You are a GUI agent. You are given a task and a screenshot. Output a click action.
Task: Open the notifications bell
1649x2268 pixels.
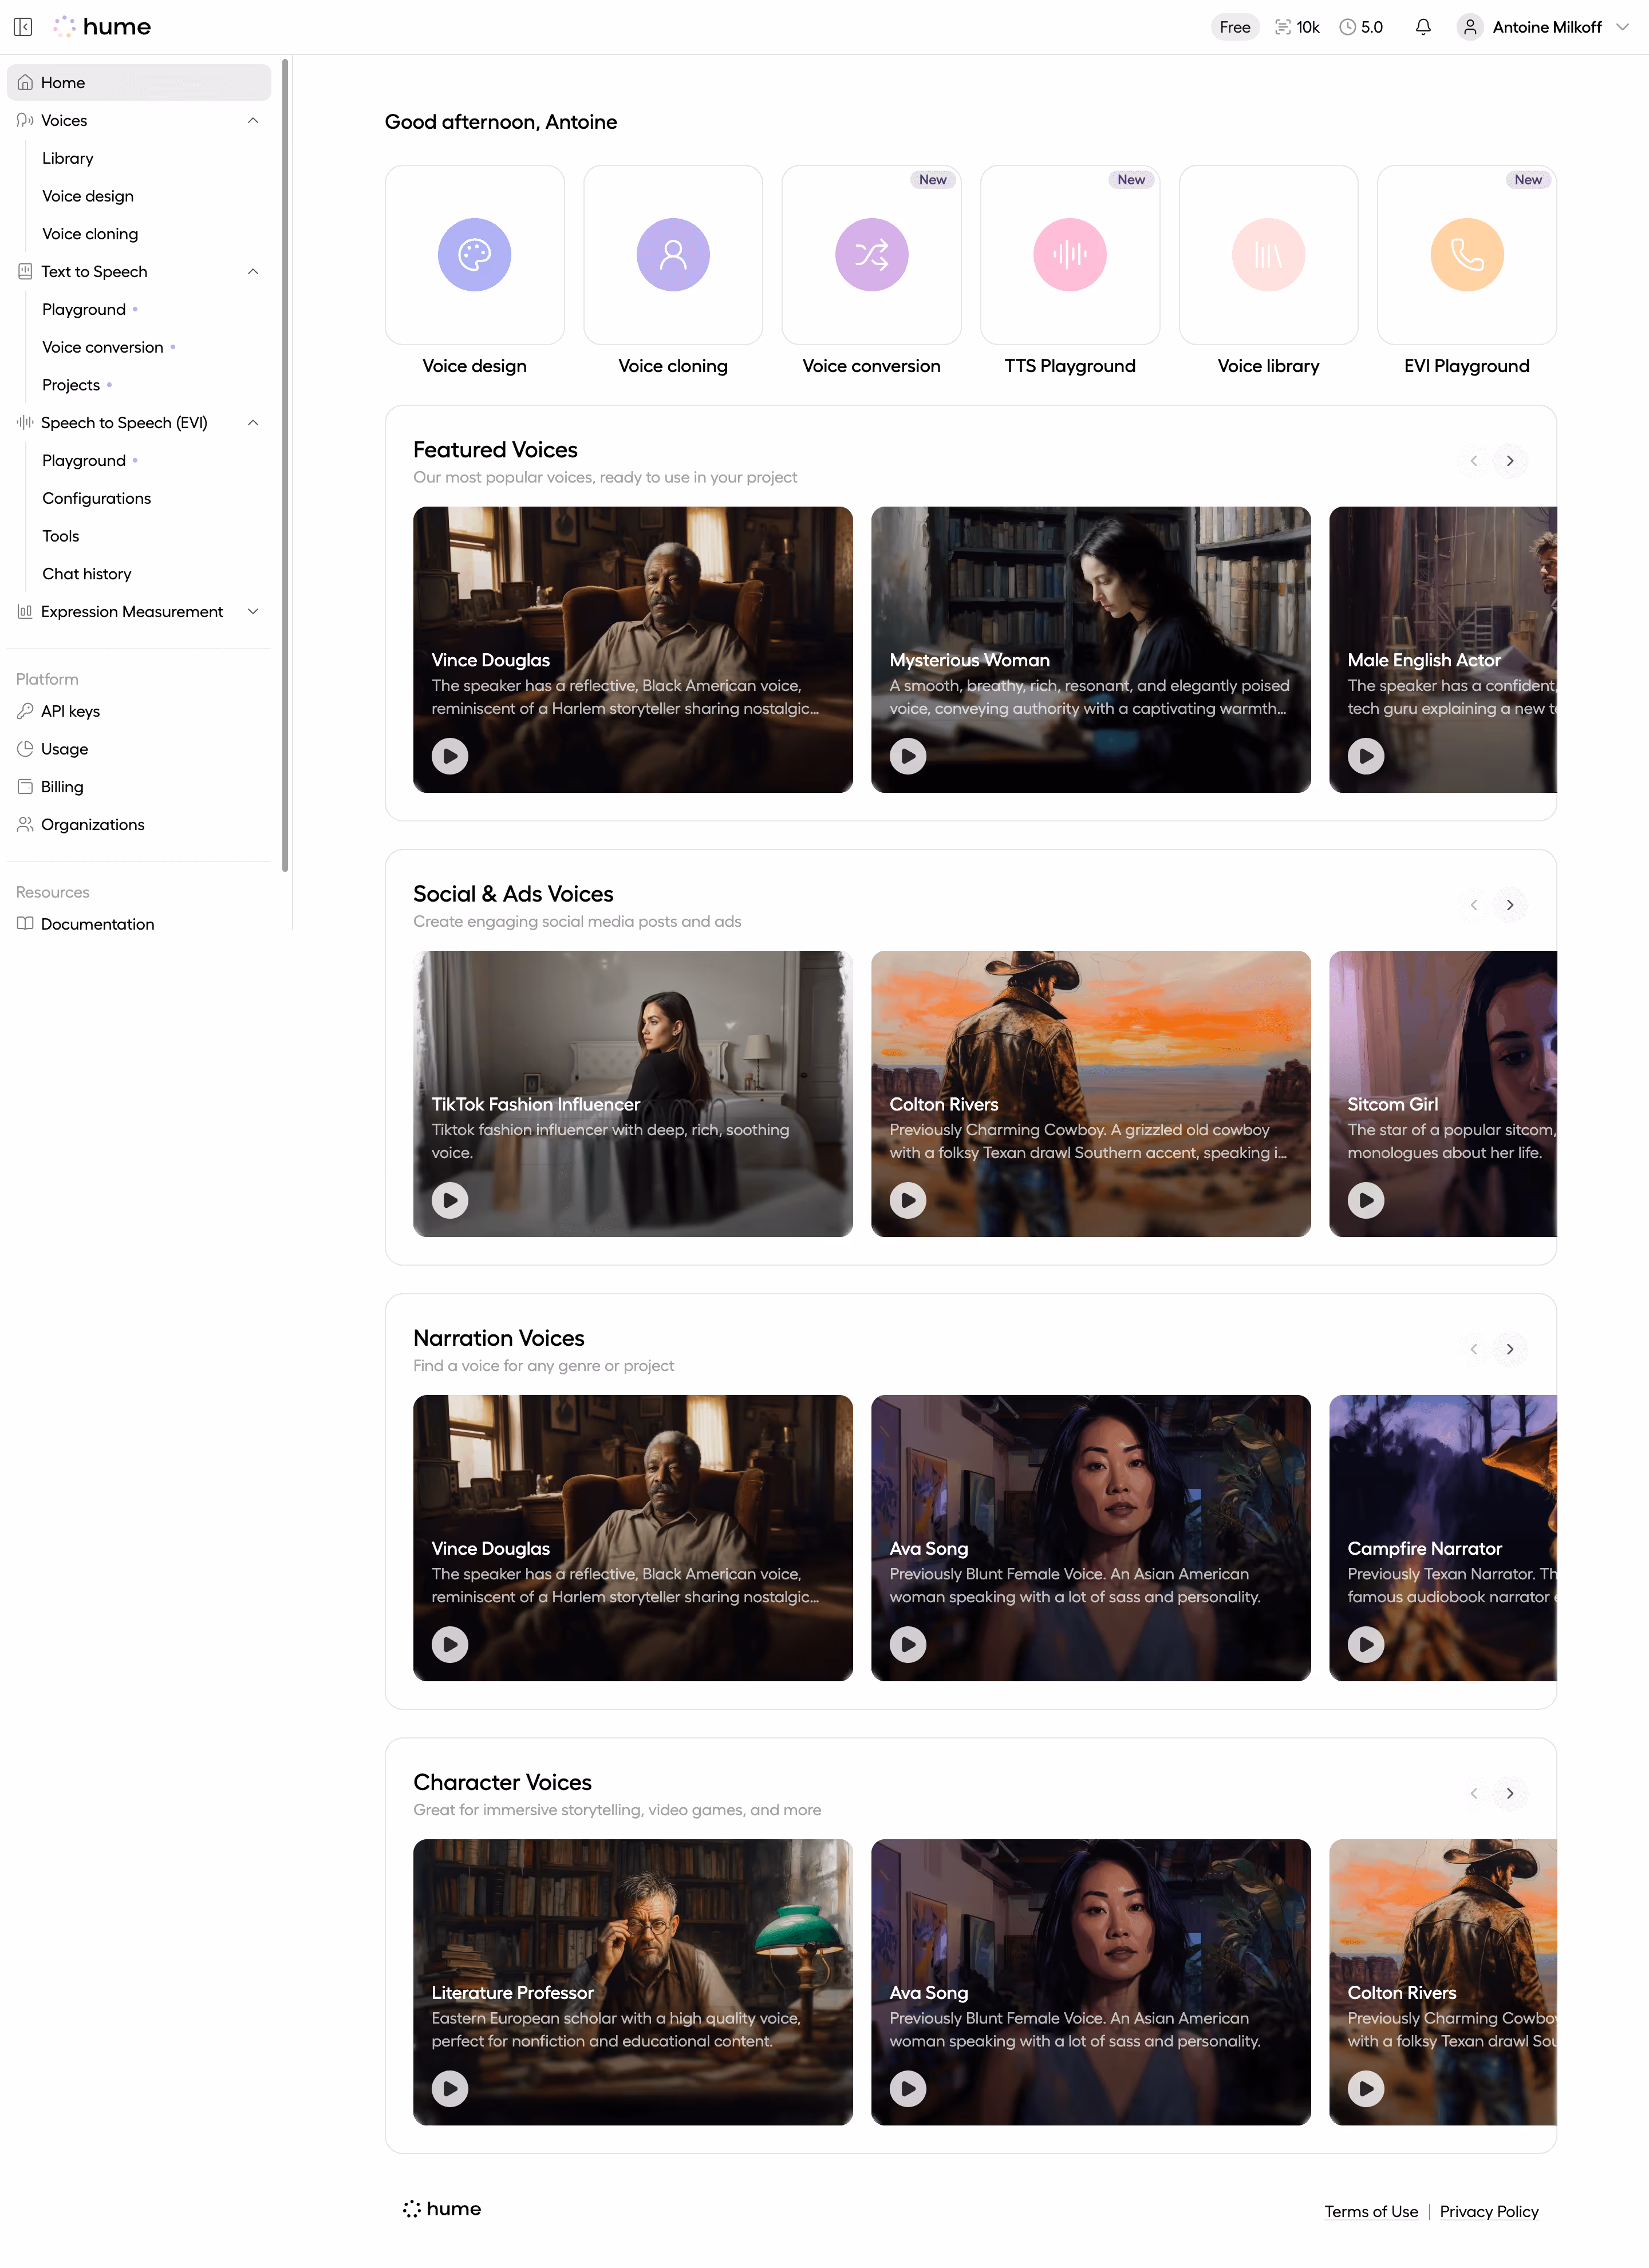(1423, 27)
